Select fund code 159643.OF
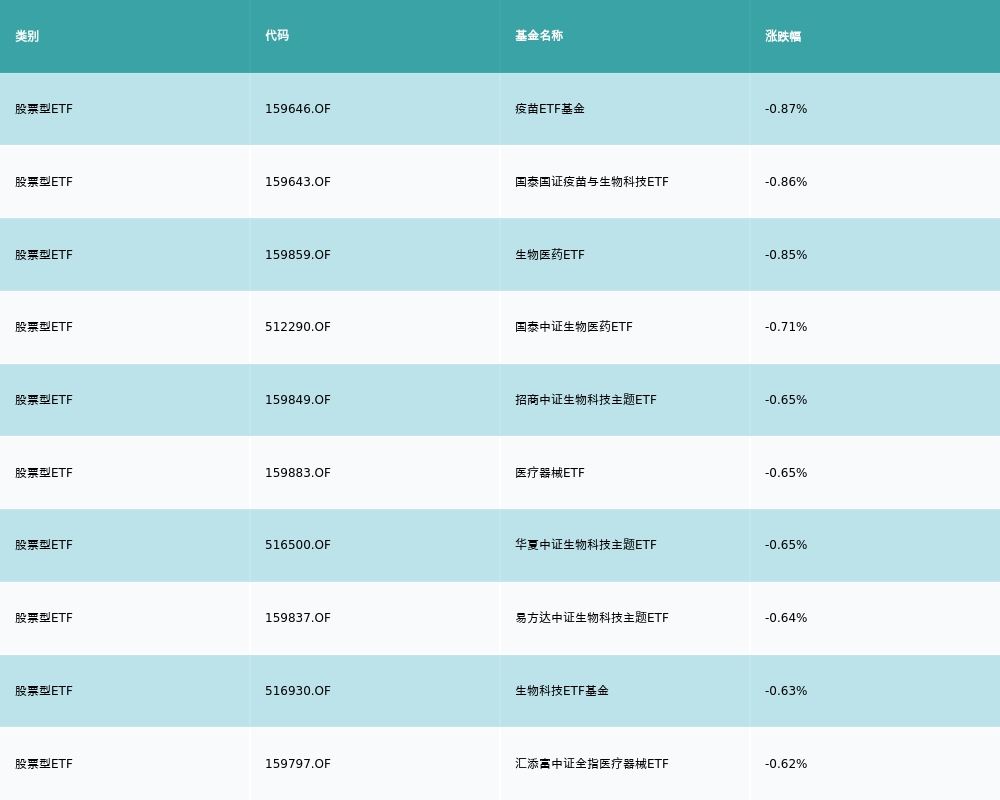1000x800 pixels. click(298, 182)
